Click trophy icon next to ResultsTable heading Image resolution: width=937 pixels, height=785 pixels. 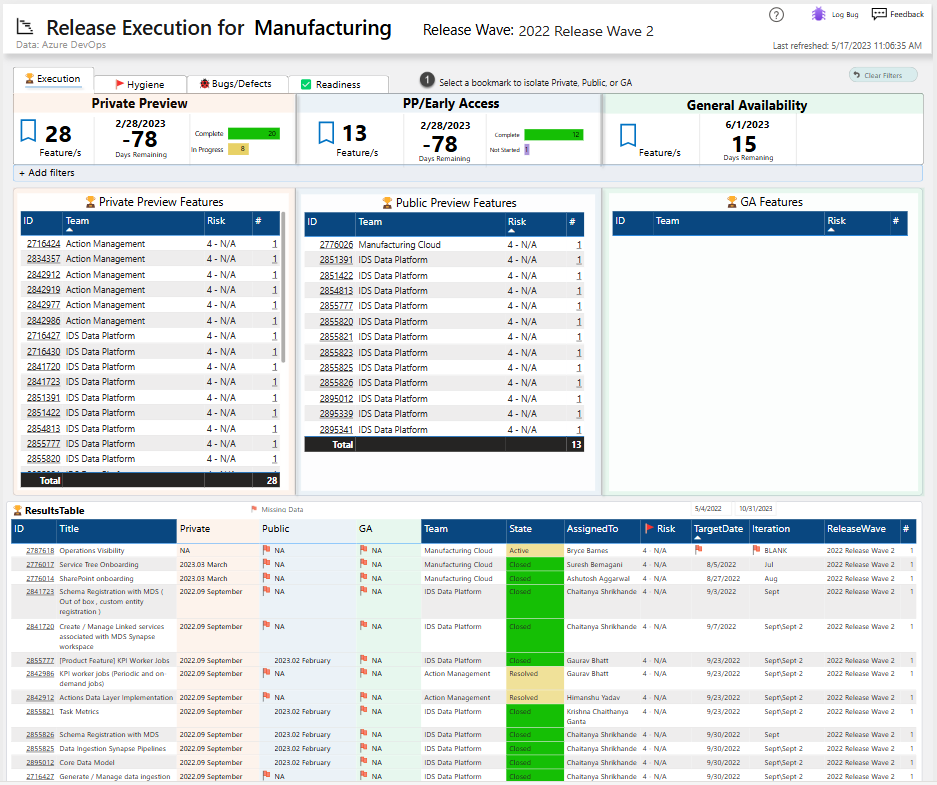pyautogui.click(x=17, y=510)
